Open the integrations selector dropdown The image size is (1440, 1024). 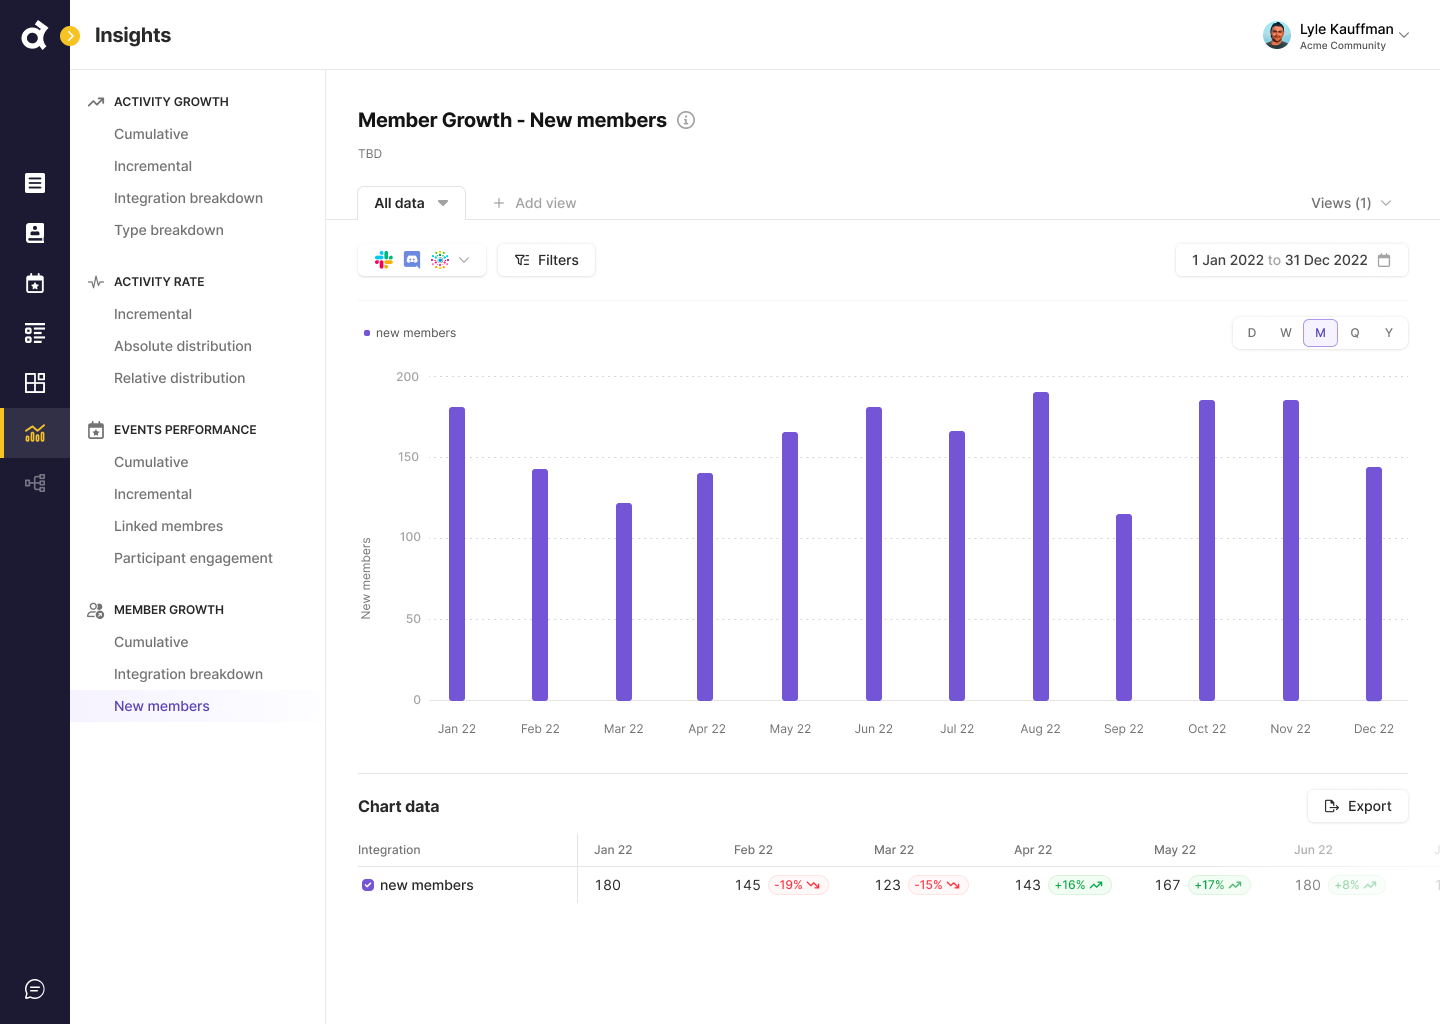(422, 260)
